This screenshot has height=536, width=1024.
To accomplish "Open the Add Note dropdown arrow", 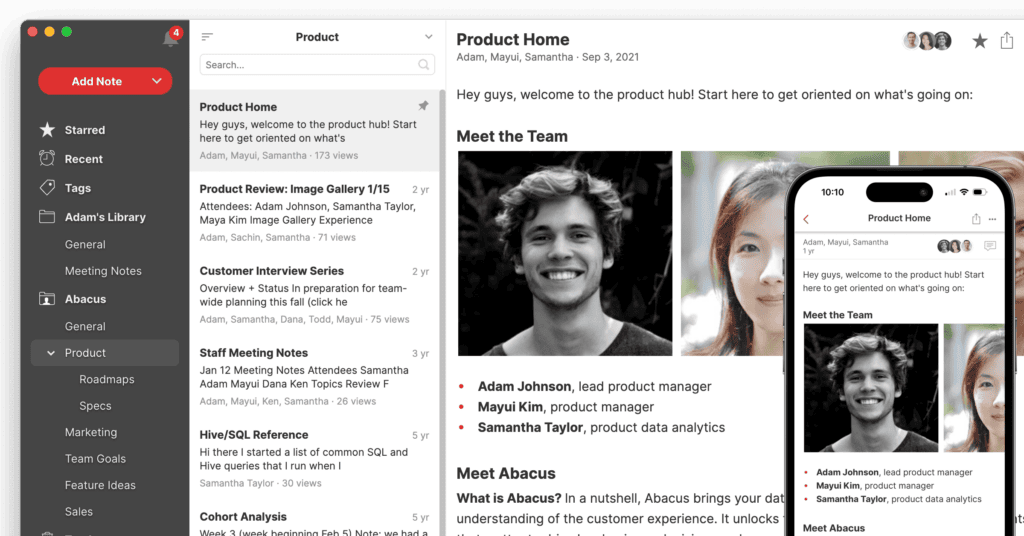I will pos(157,82).
